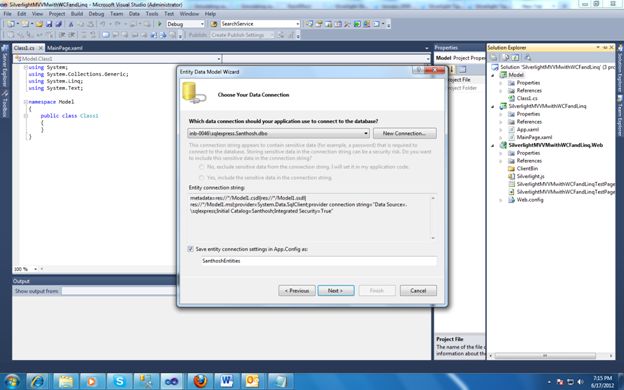This screenshot has height=390, width=624.
Task: Collapse the SilverlightMVVMwithWCFandLinq.Web project node
Action: (x=493, y=145)
